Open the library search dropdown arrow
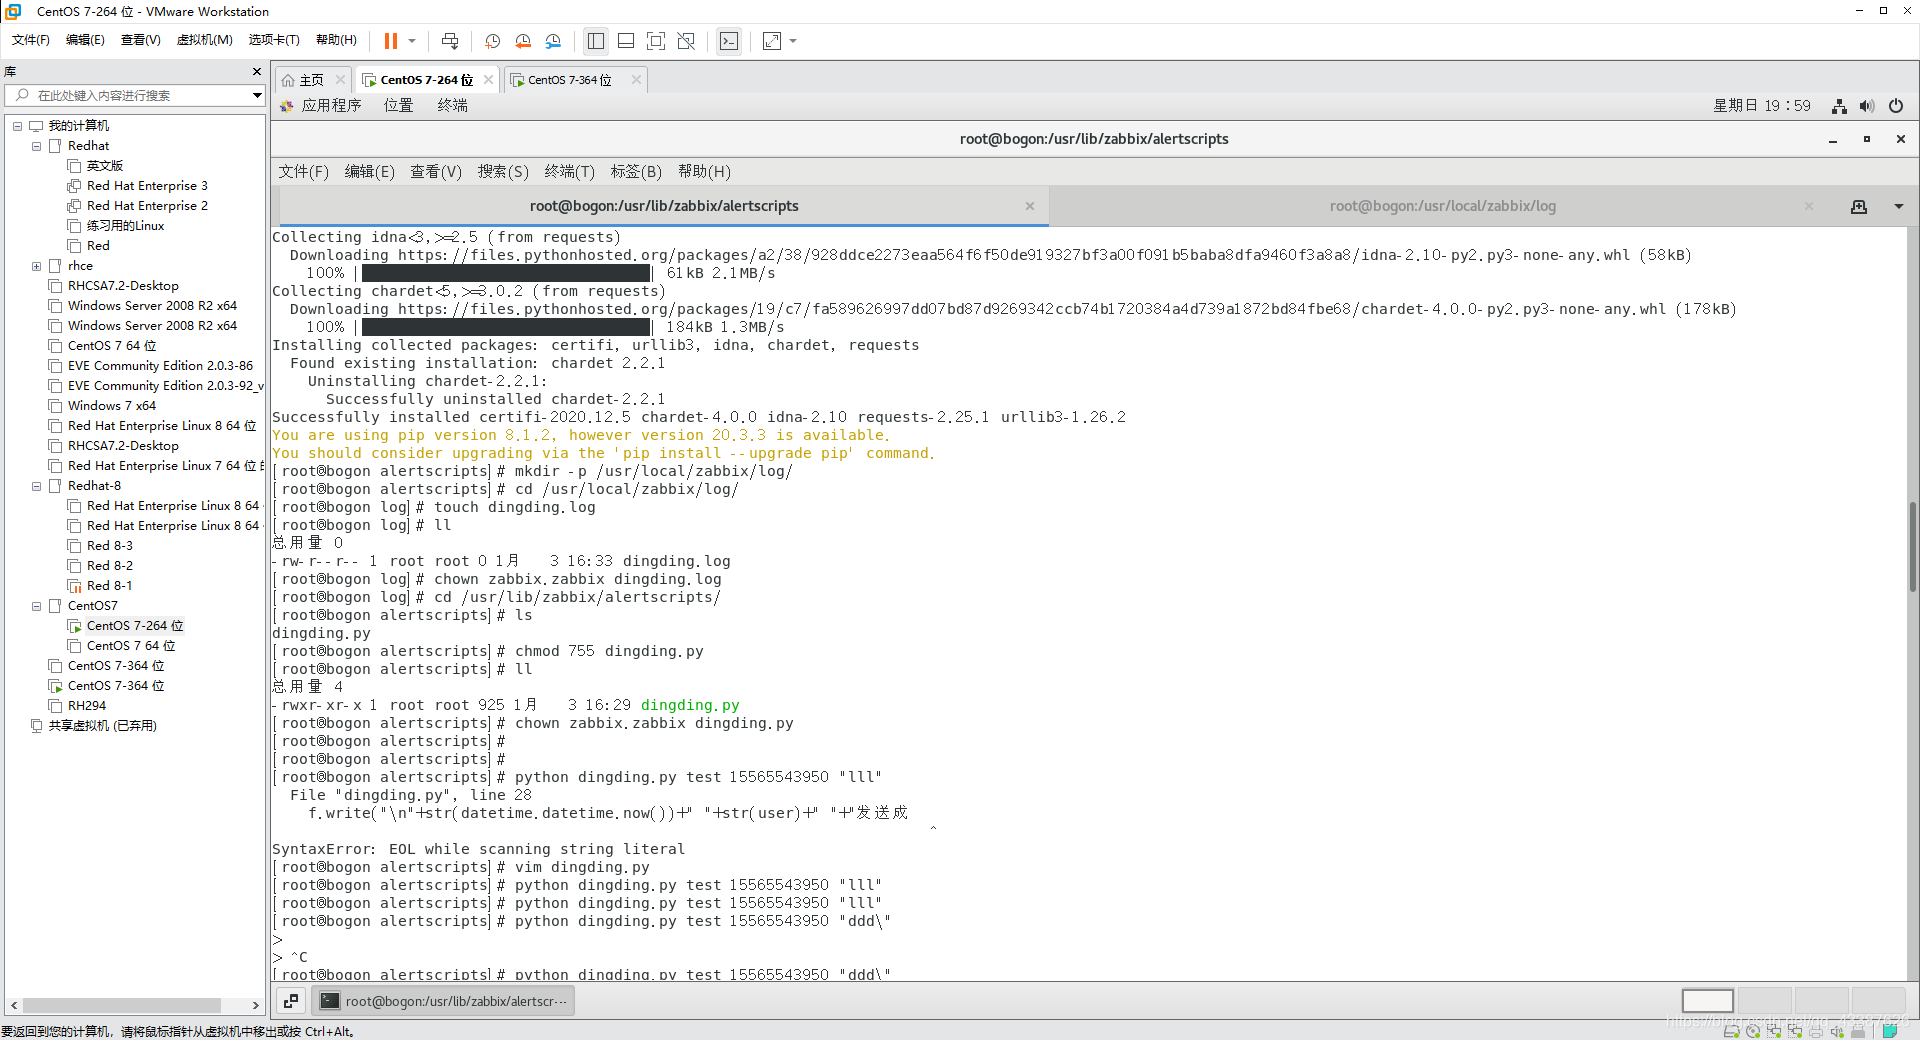The width and height of the screenshot is (1920, 1040). 257,95
